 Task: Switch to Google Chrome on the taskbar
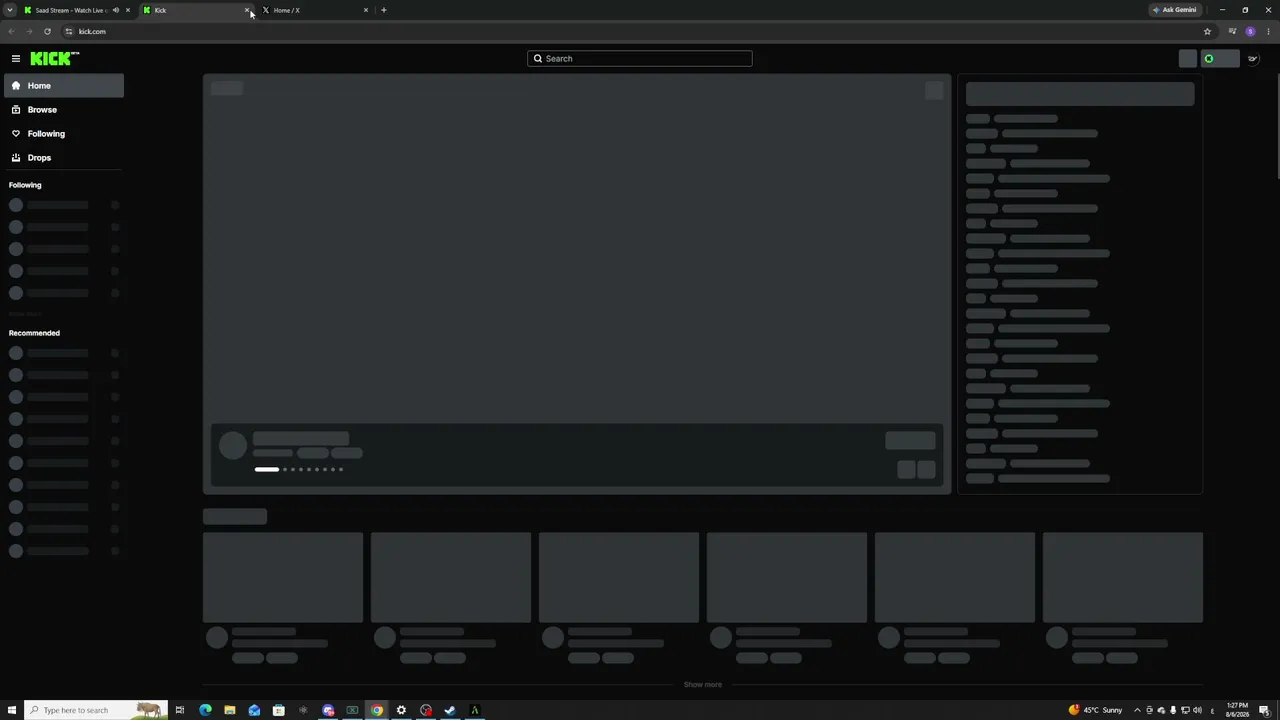[377, 710]
